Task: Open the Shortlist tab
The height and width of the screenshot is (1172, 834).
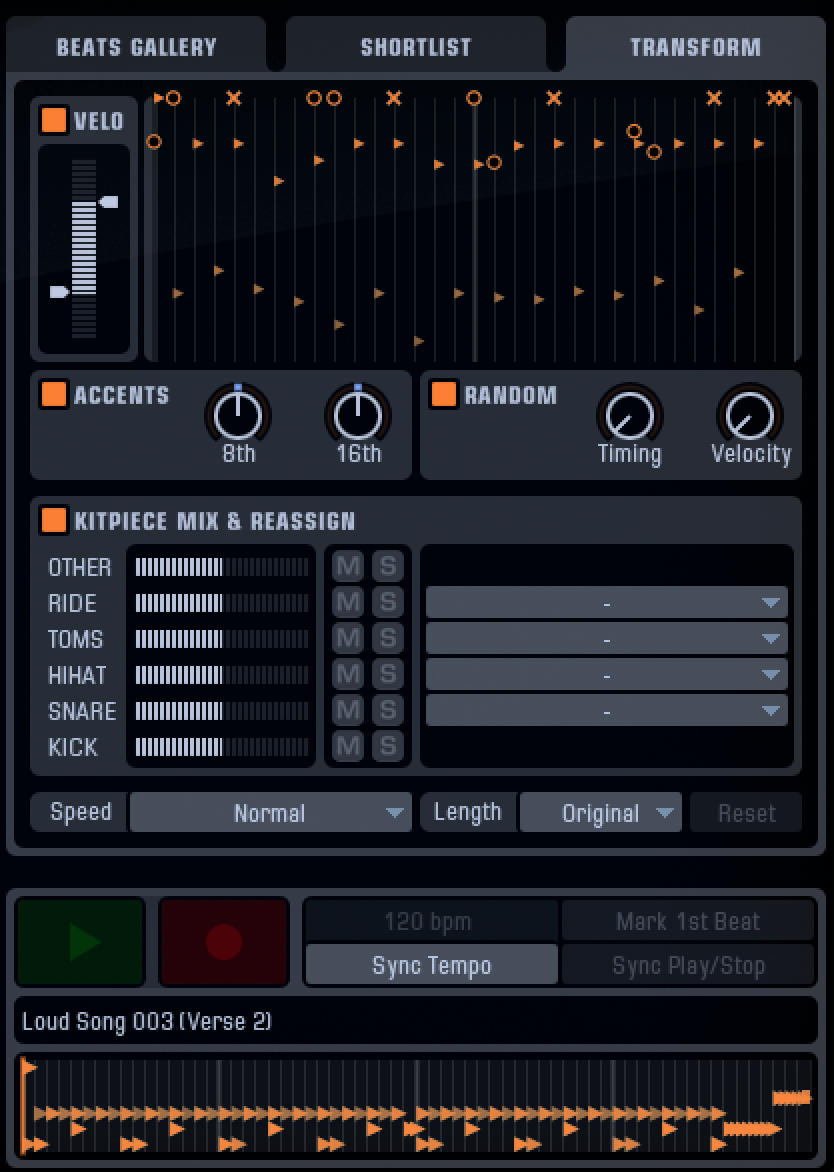Action: click(x=416, y=45)
